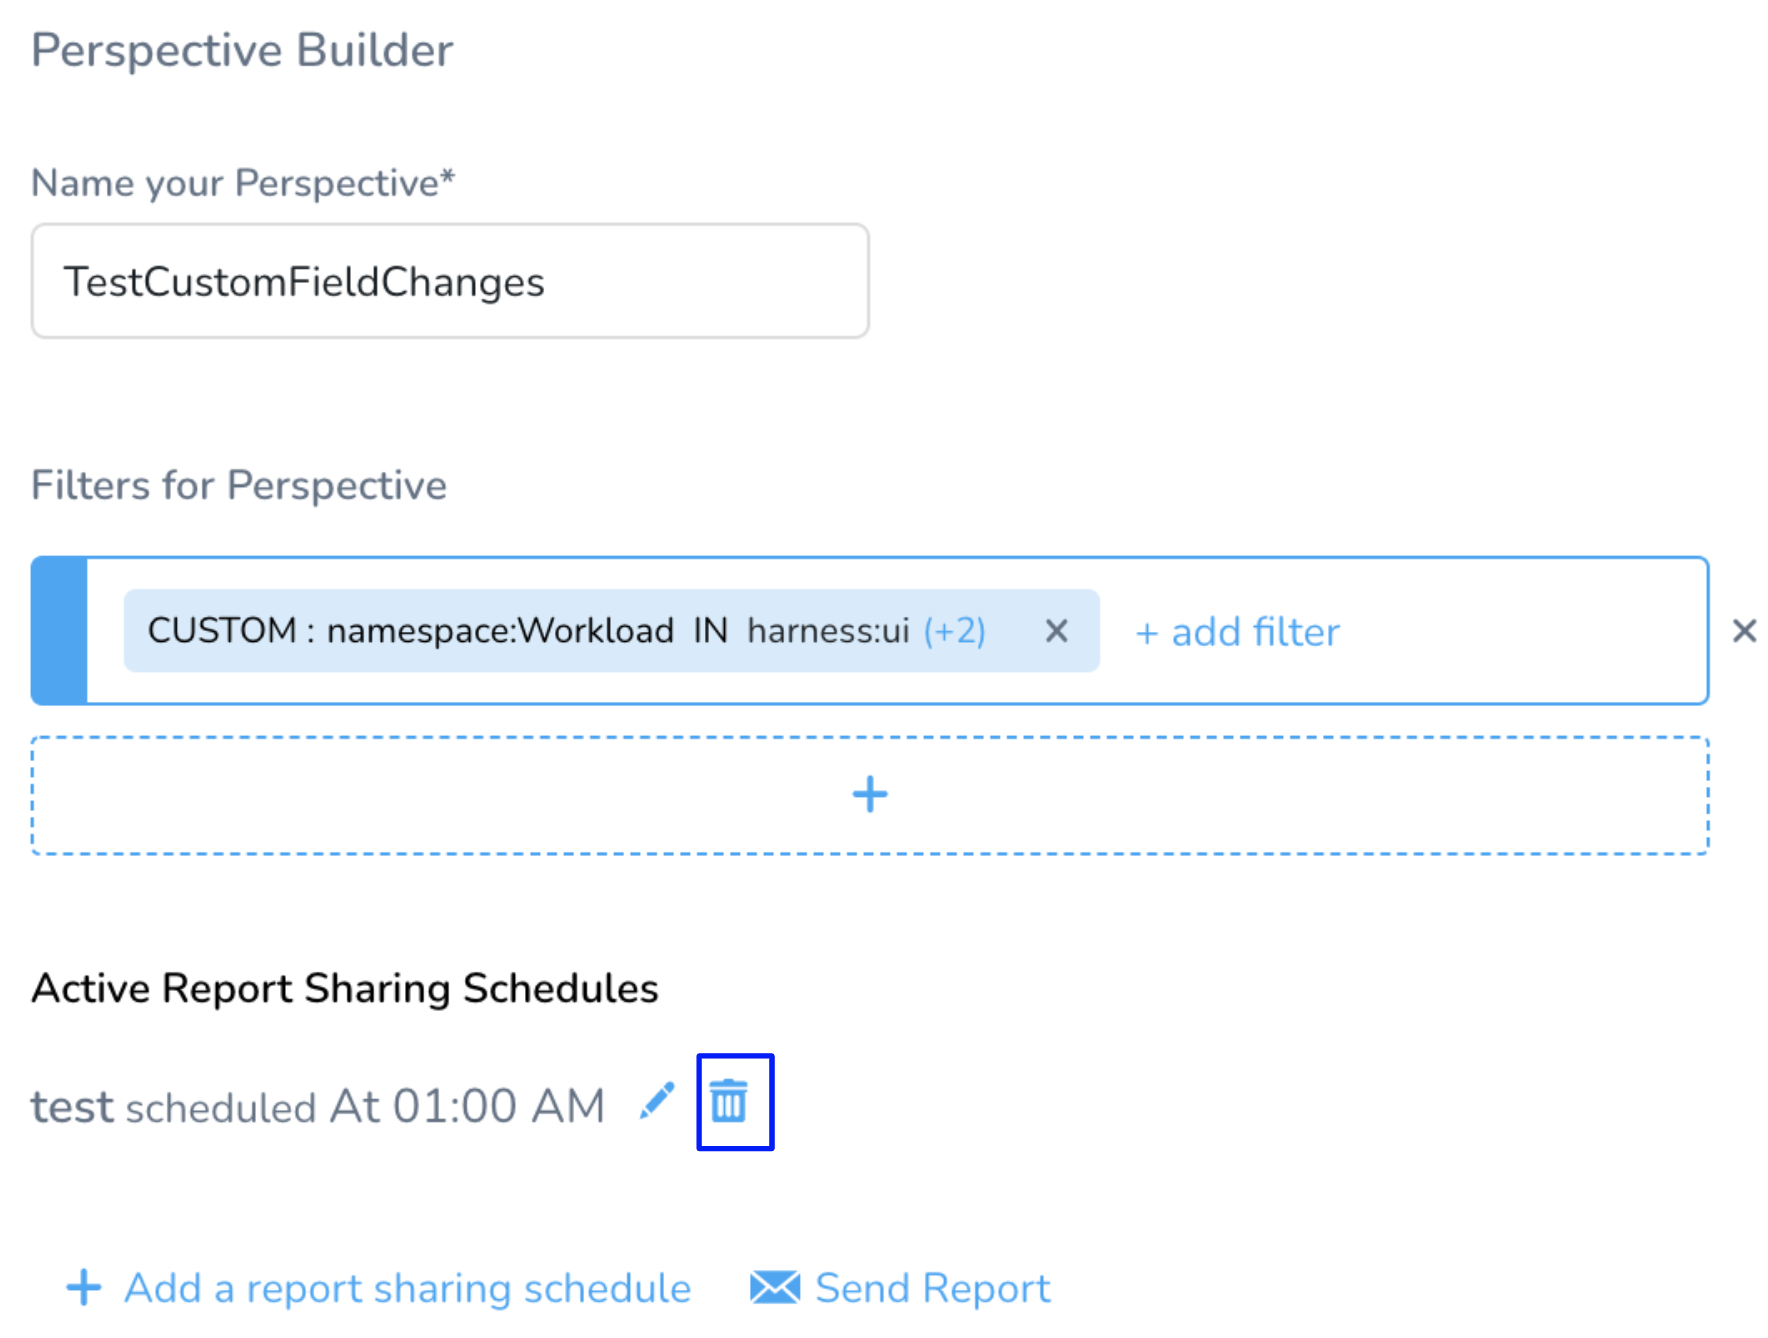Expand the (+2) additional filter values
Viewport: 1768px width, 1338px height.
tap(954, 631)
